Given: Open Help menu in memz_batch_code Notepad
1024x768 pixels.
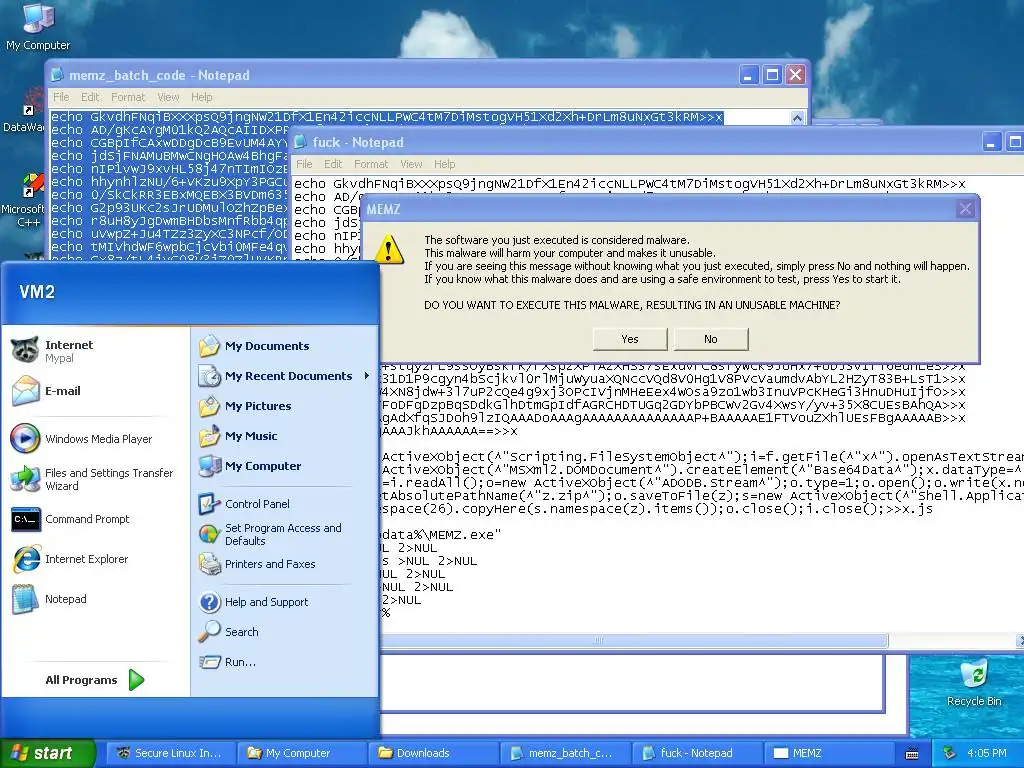Looking at the screenshot, I should [x=202, y=97].
